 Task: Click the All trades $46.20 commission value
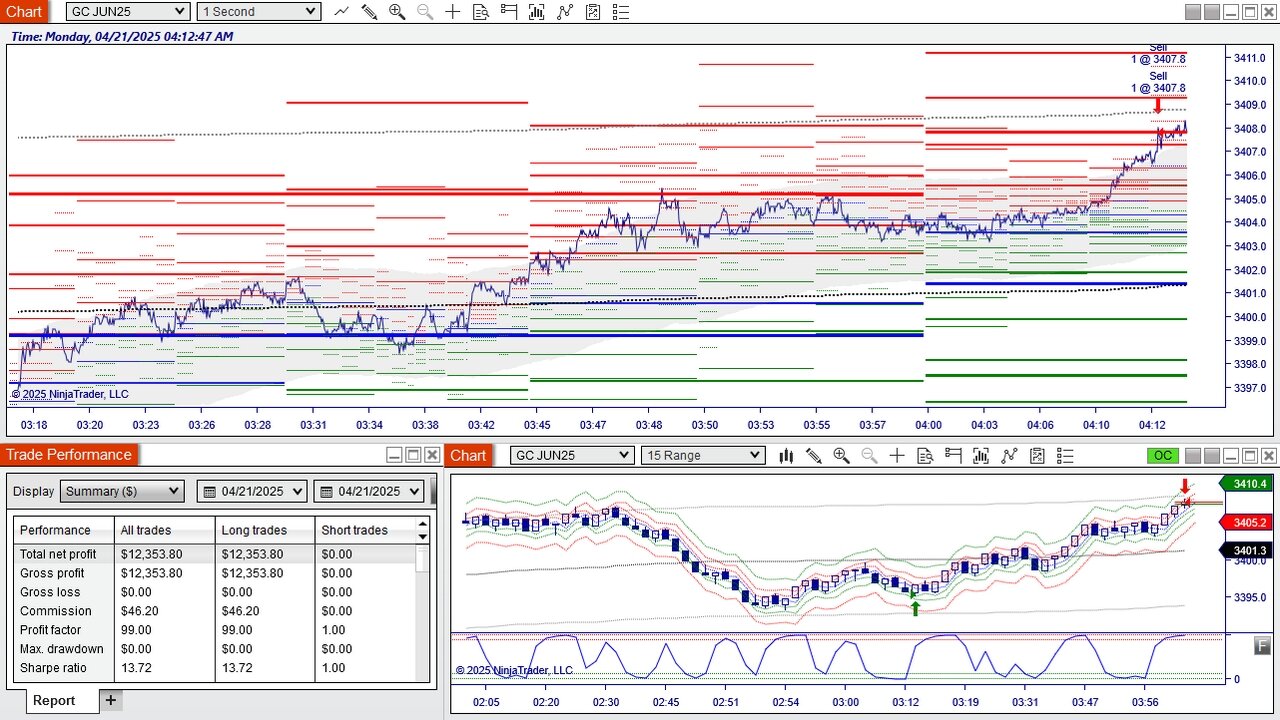[140, 611]
